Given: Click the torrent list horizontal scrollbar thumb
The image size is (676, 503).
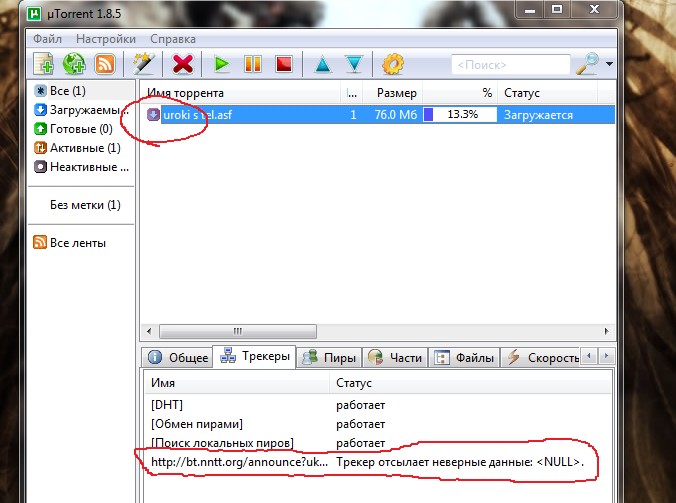Looking at the screenshot, I should point(238,331).
